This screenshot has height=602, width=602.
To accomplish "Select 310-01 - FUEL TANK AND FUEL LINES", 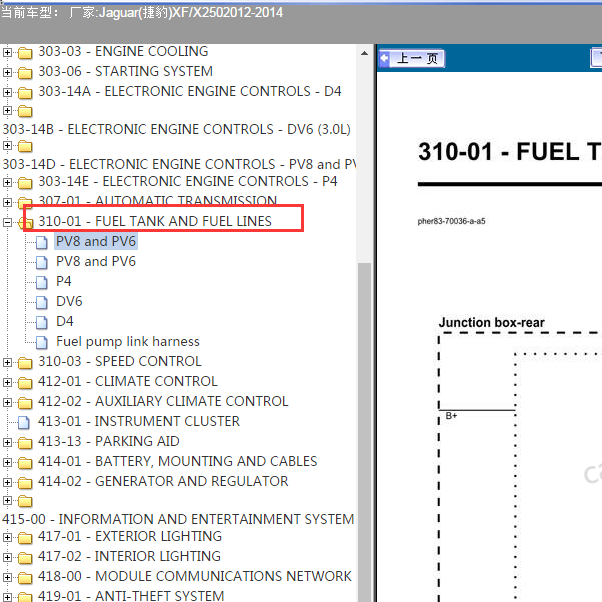I will pos(155,221).
